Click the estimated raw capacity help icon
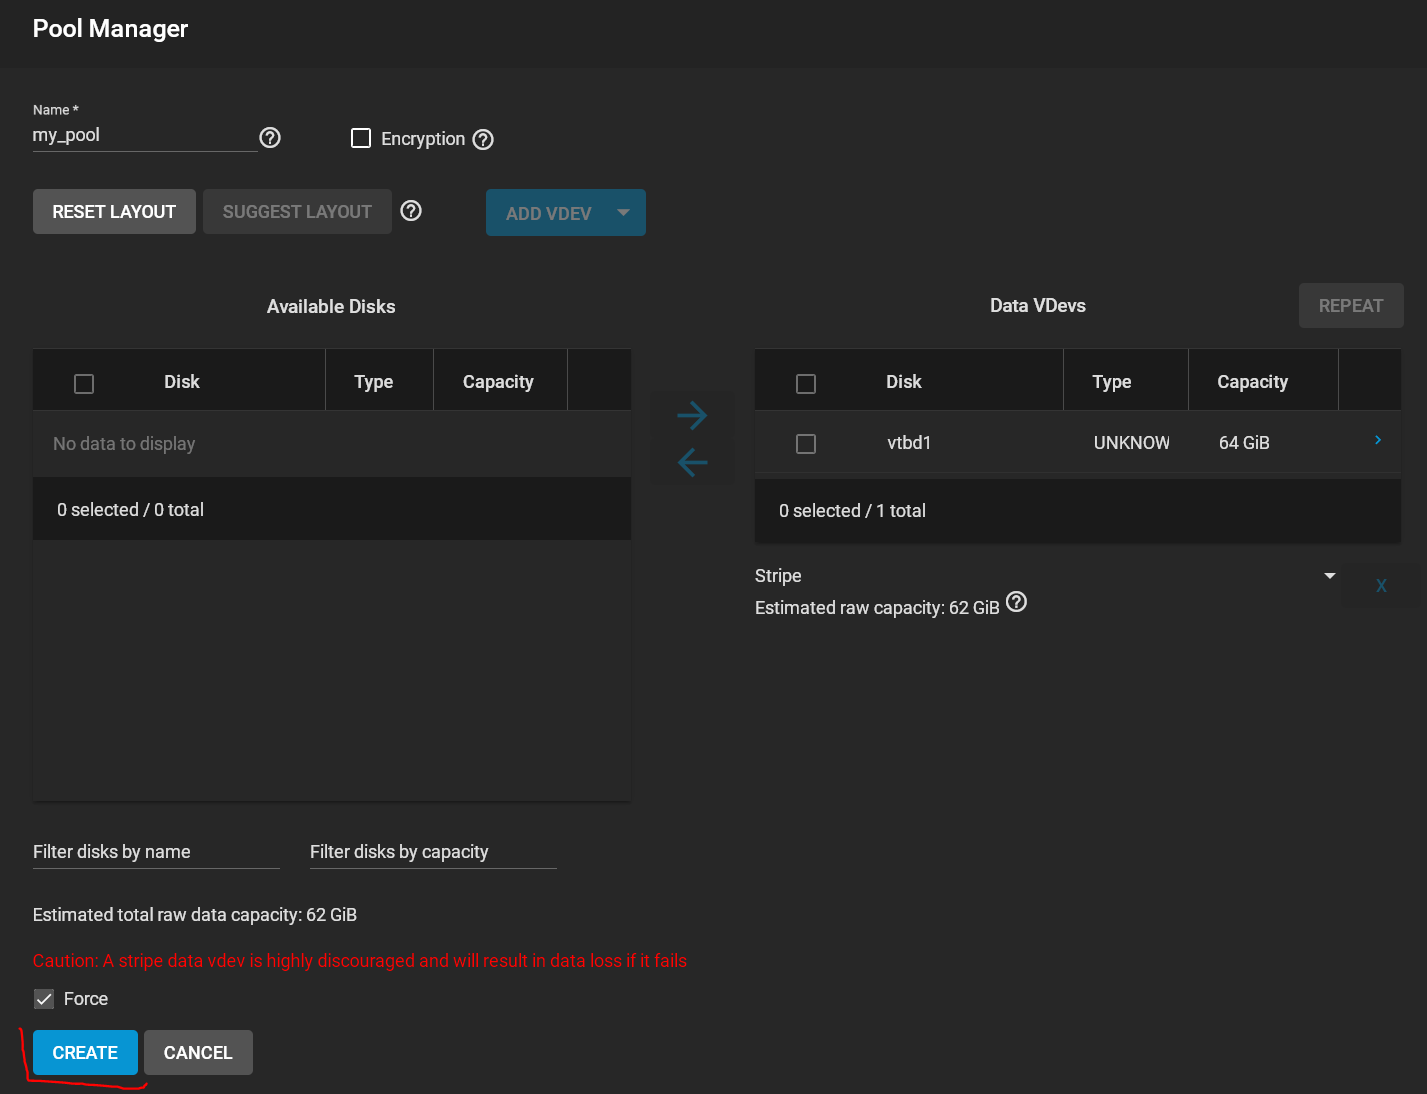 [1016, 602]
